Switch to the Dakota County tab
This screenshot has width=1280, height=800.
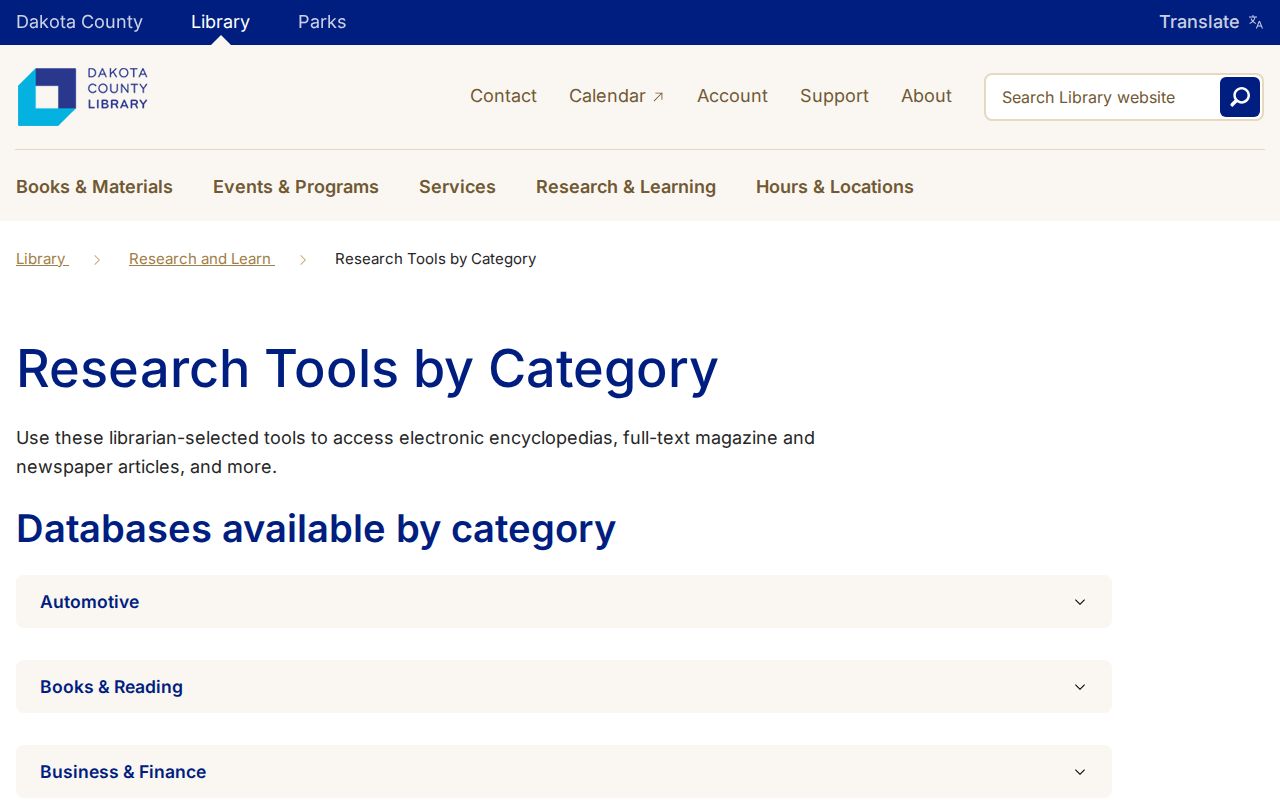79,22
